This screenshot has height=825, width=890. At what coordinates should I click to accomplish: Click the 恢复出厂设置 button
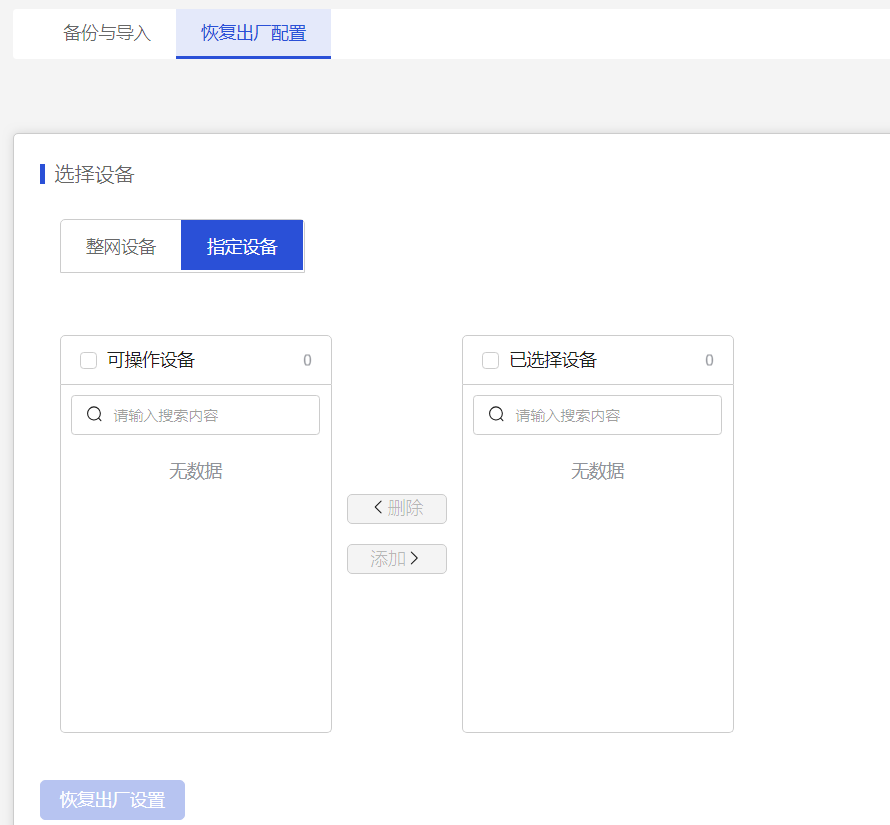point(112,800)
